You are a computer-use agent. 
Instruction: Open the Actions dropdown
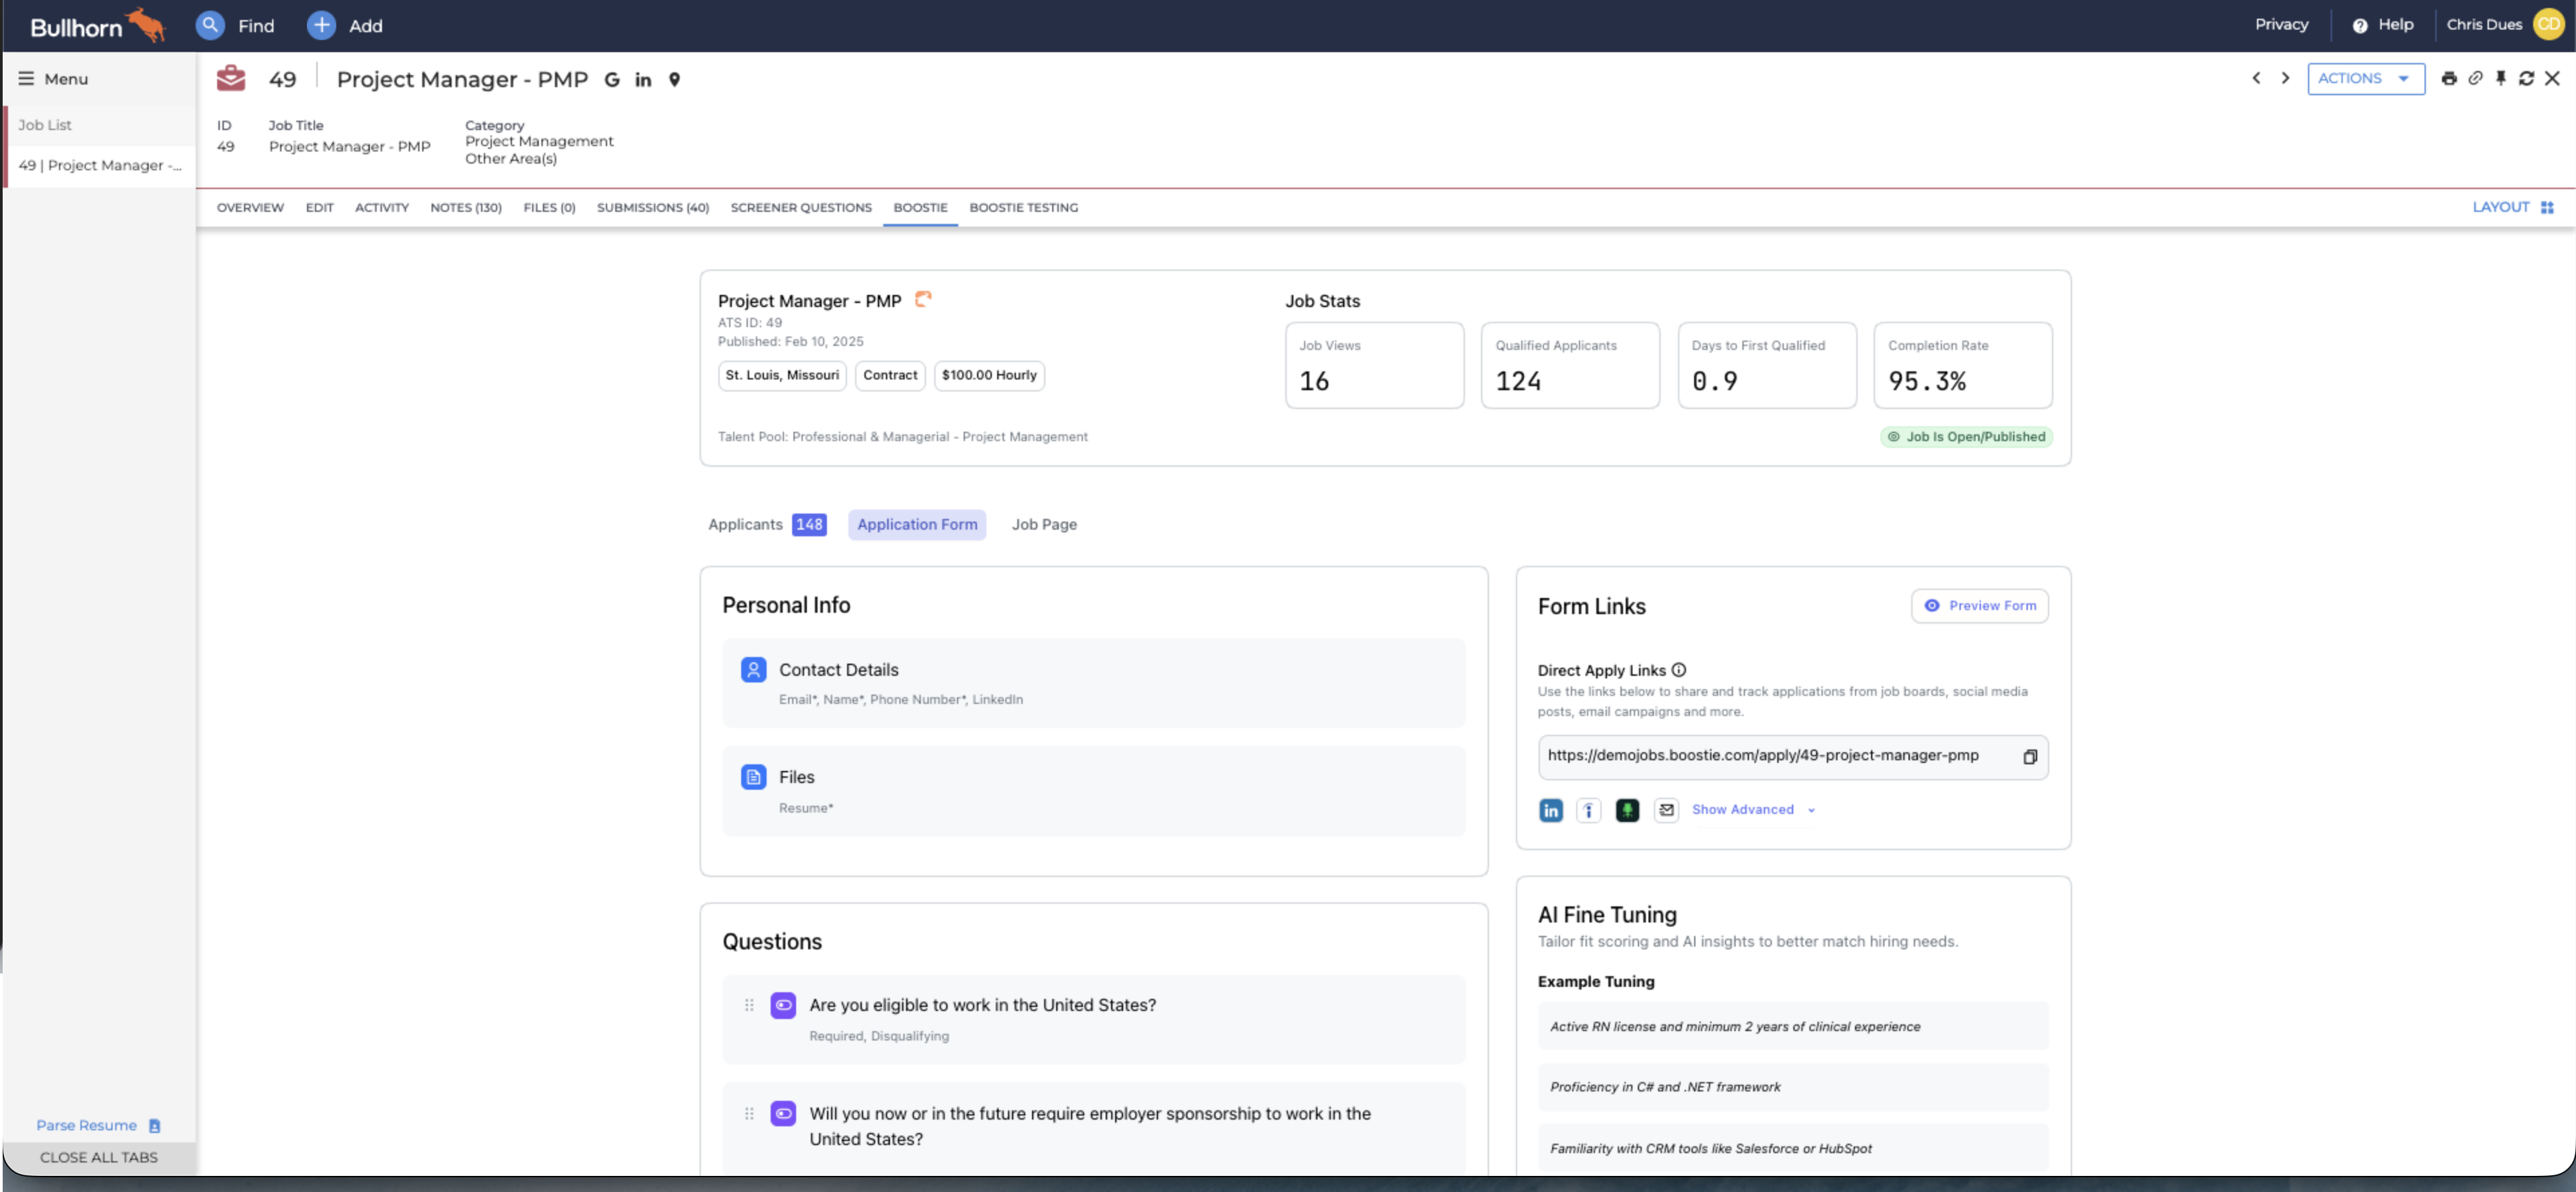tap(2365, 79)
